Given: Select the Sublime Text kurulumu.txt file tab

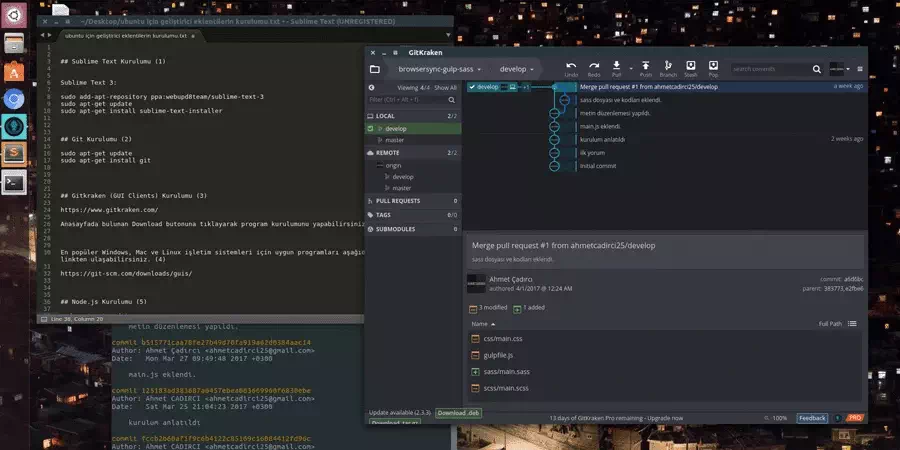Looking at the screenshot, I should point(126,36).
